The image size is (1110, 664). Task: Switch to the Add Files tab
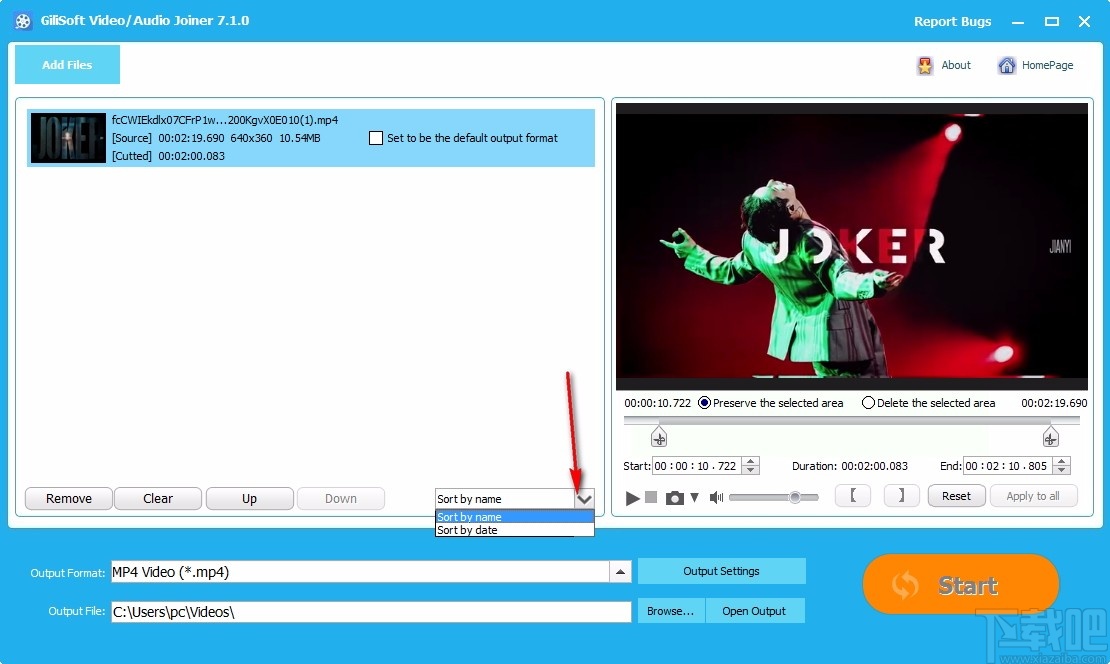(66, 64)
